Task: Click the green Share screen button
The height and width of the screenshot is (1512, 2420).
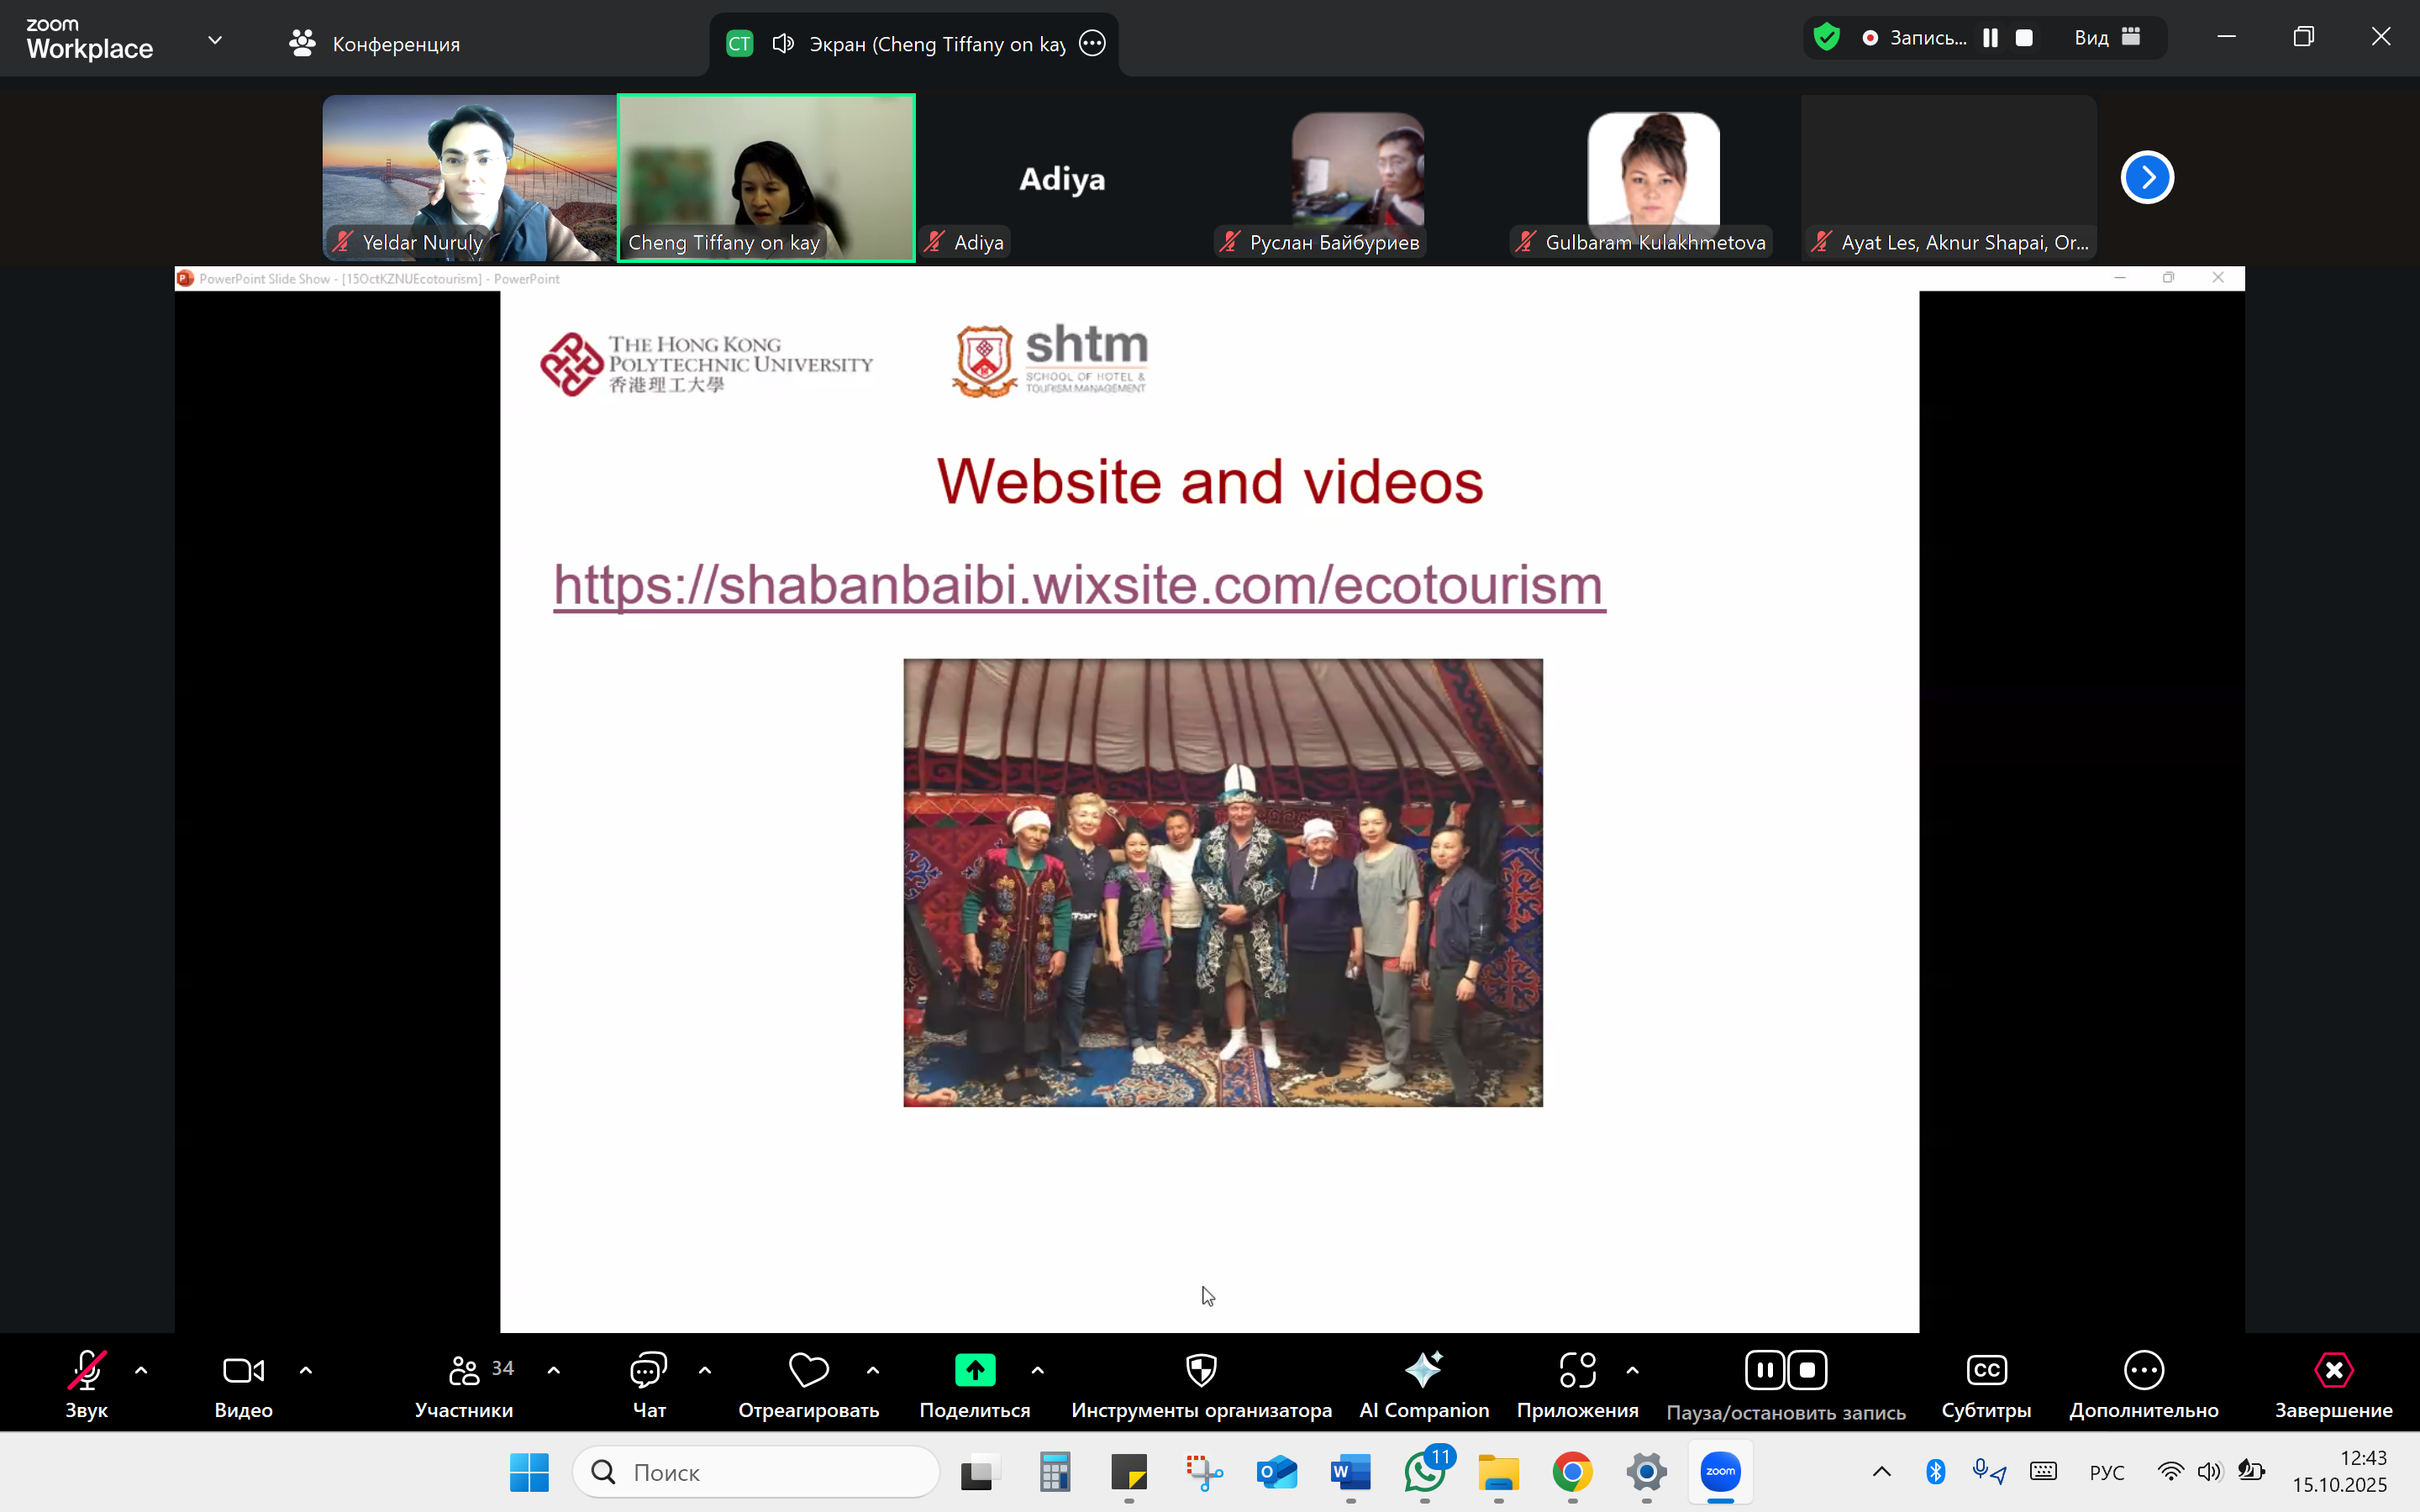Action: pyautogui.click(x=974, y=1370)
